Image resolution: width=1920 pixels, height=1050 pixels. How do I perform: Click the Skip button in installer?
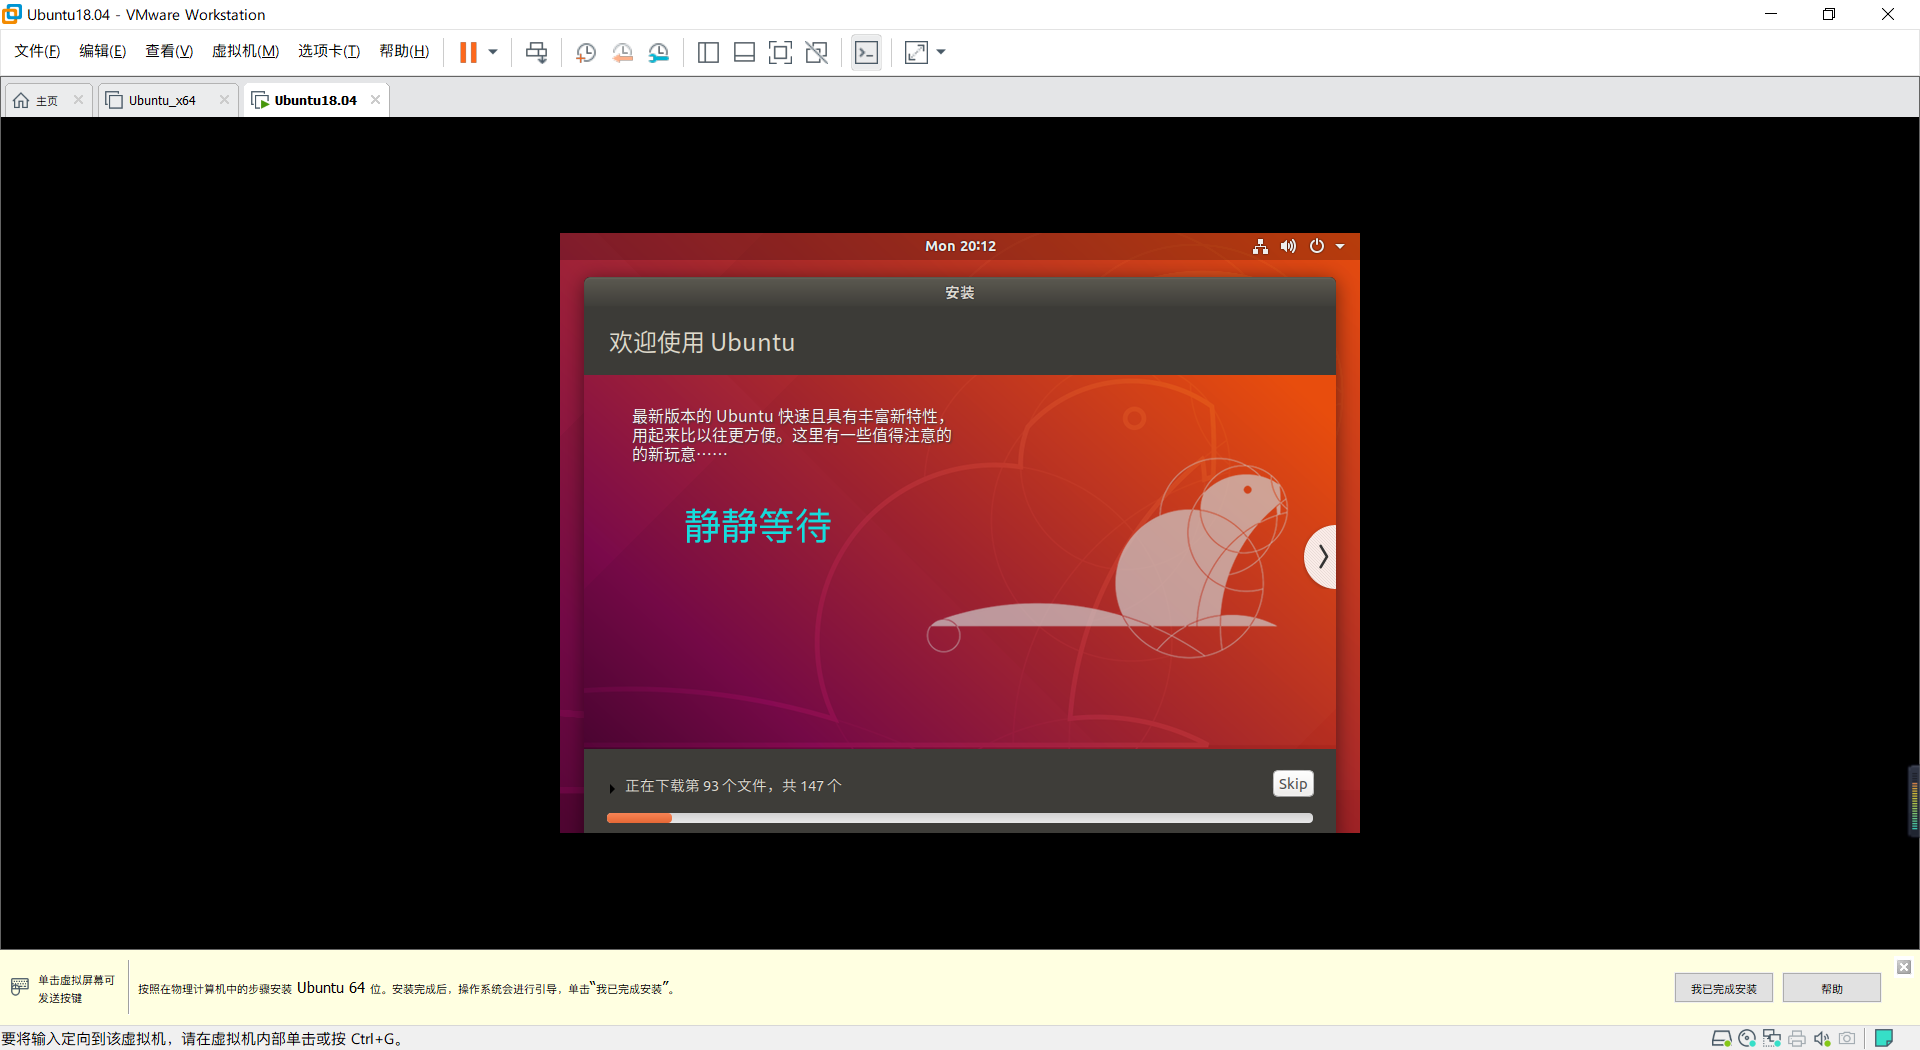[1293, 784]
